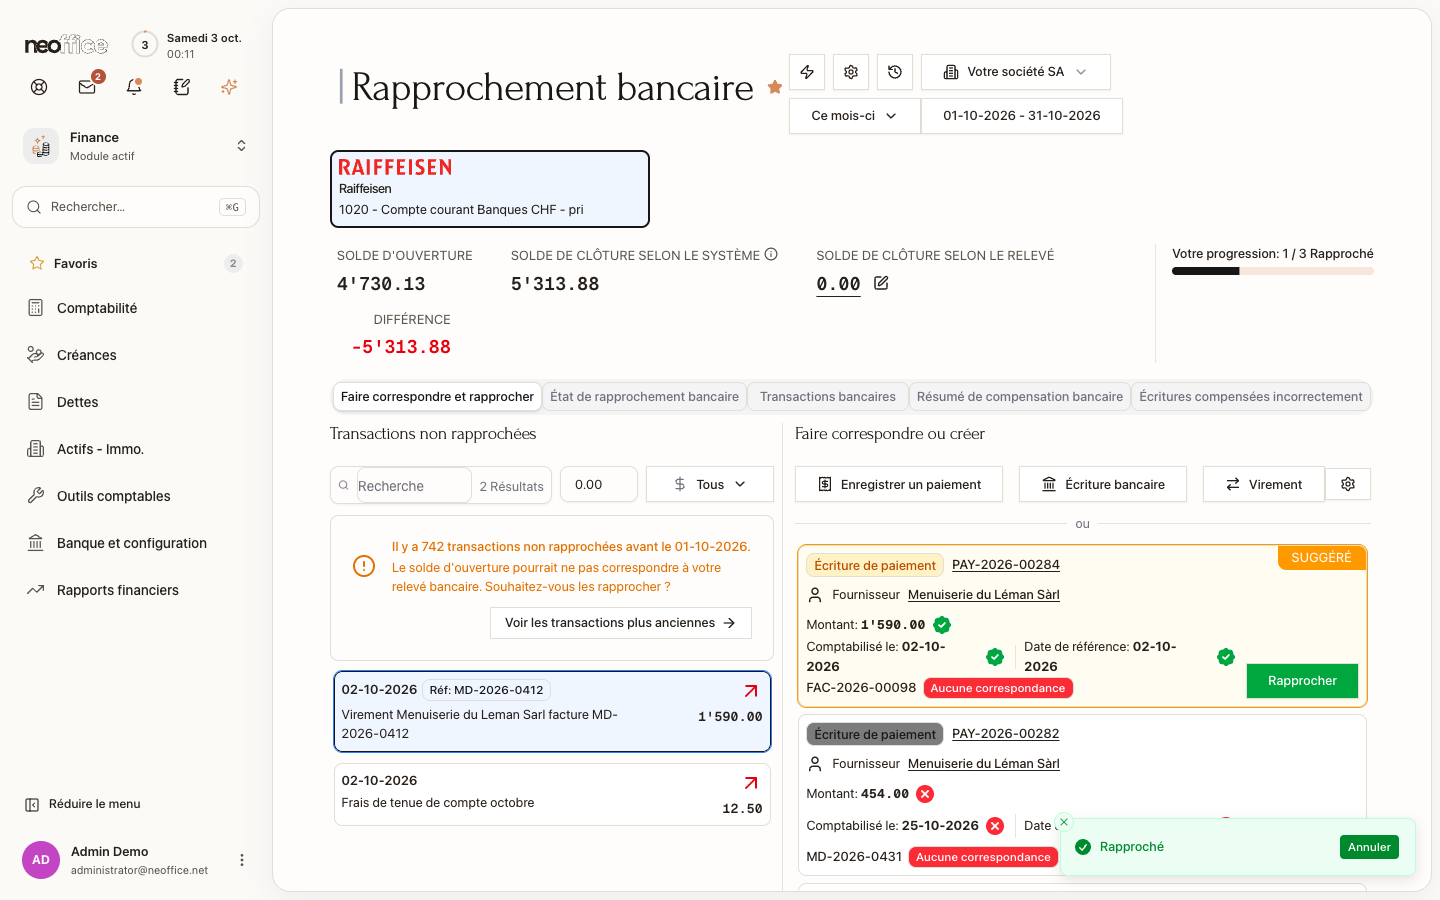Open the gear icon next to Virement
Viewport: 1440px width, 900px height.
coord(1348,484)
